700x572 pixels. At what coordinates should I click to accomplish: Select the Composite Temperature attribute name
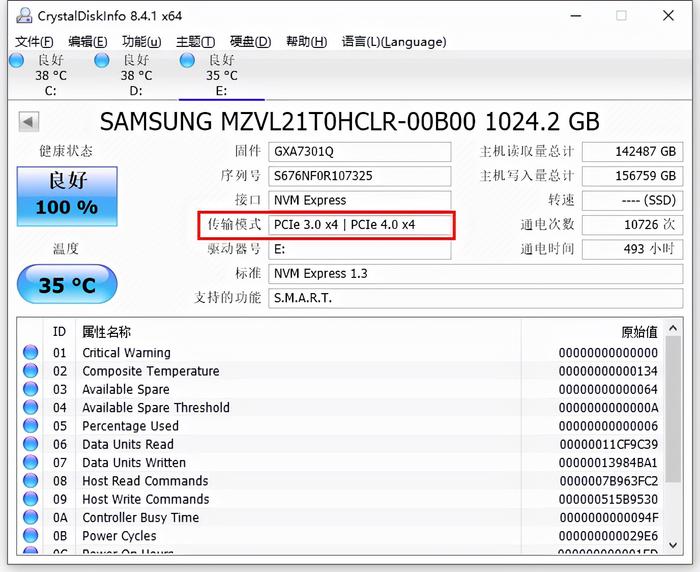click(x=151, y=371)
